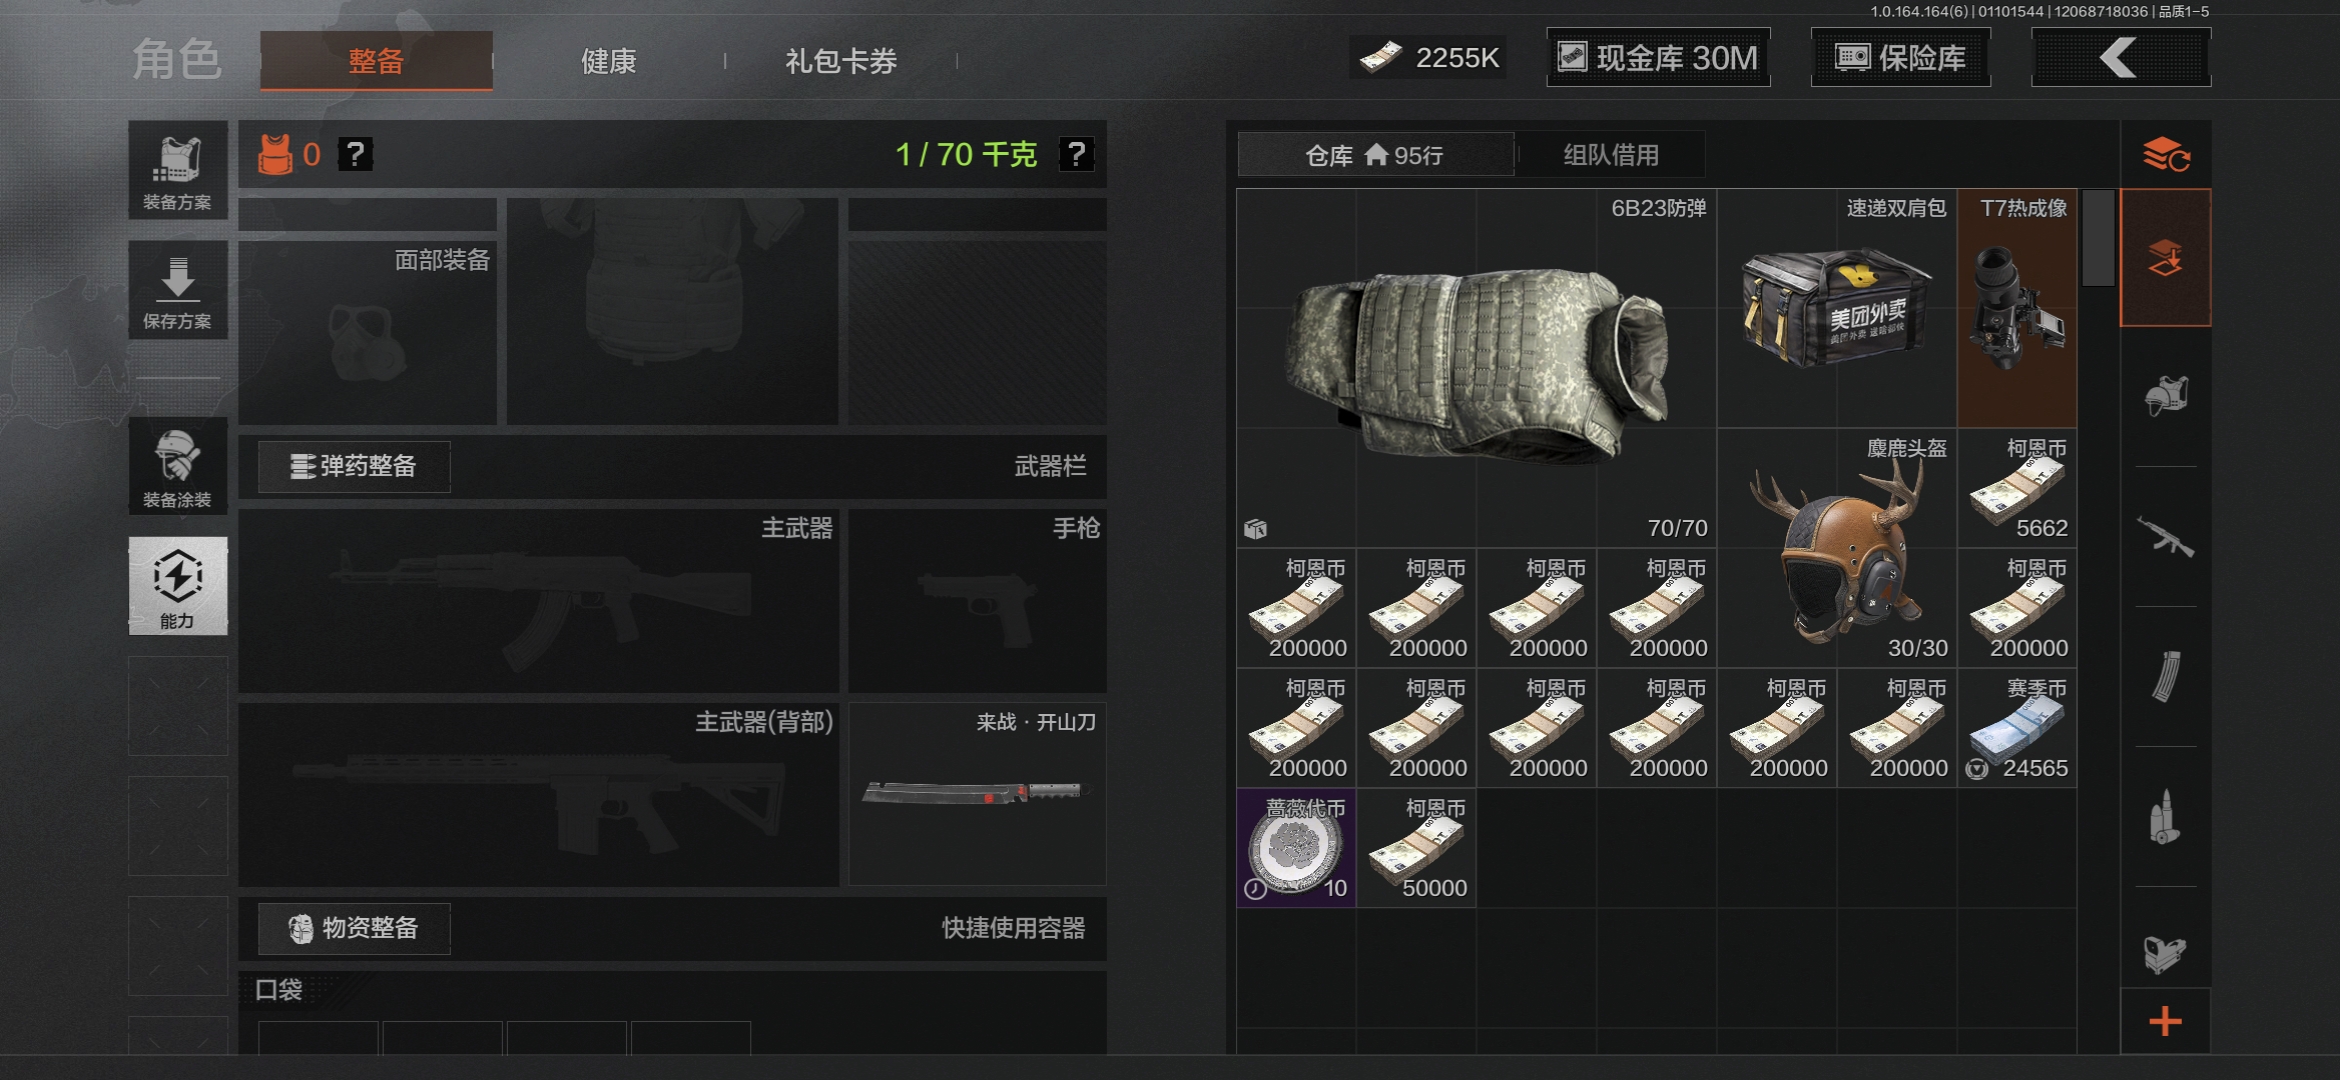Viewport: 2340px width, 1080px height.
Task: Click the back arrow button
Action: (2120, 57)
